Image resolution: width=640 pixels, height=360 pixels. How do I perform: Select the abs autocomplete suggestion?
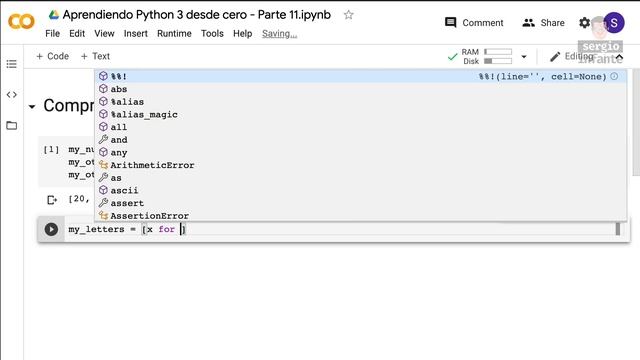tap(361, 89)
